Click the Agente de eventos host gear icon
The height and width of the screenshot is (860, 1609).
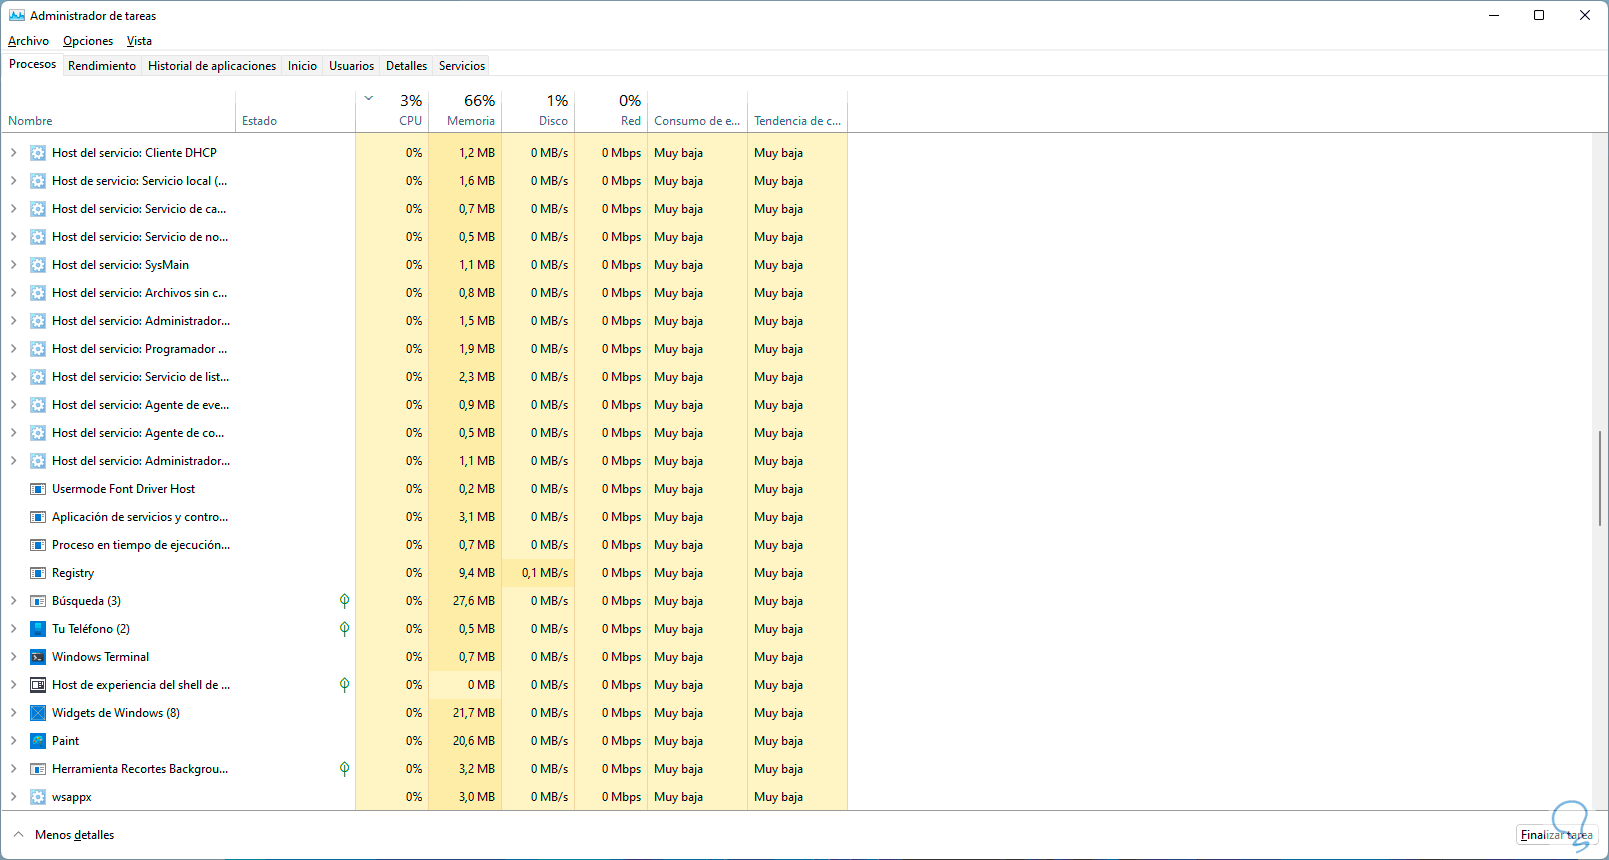(x=38, y=405)
